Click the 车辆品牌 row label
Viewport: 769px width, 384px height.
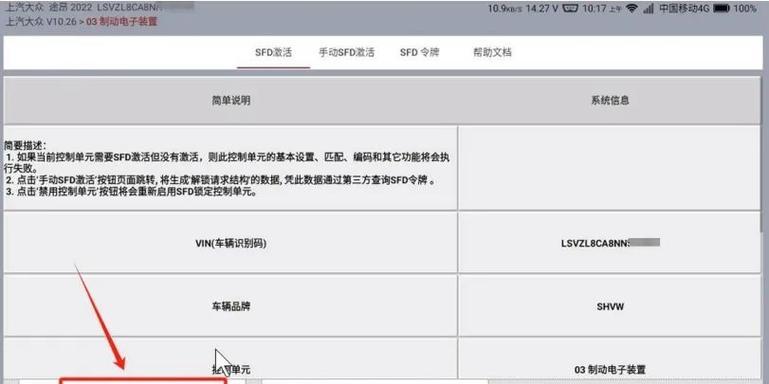231,307
